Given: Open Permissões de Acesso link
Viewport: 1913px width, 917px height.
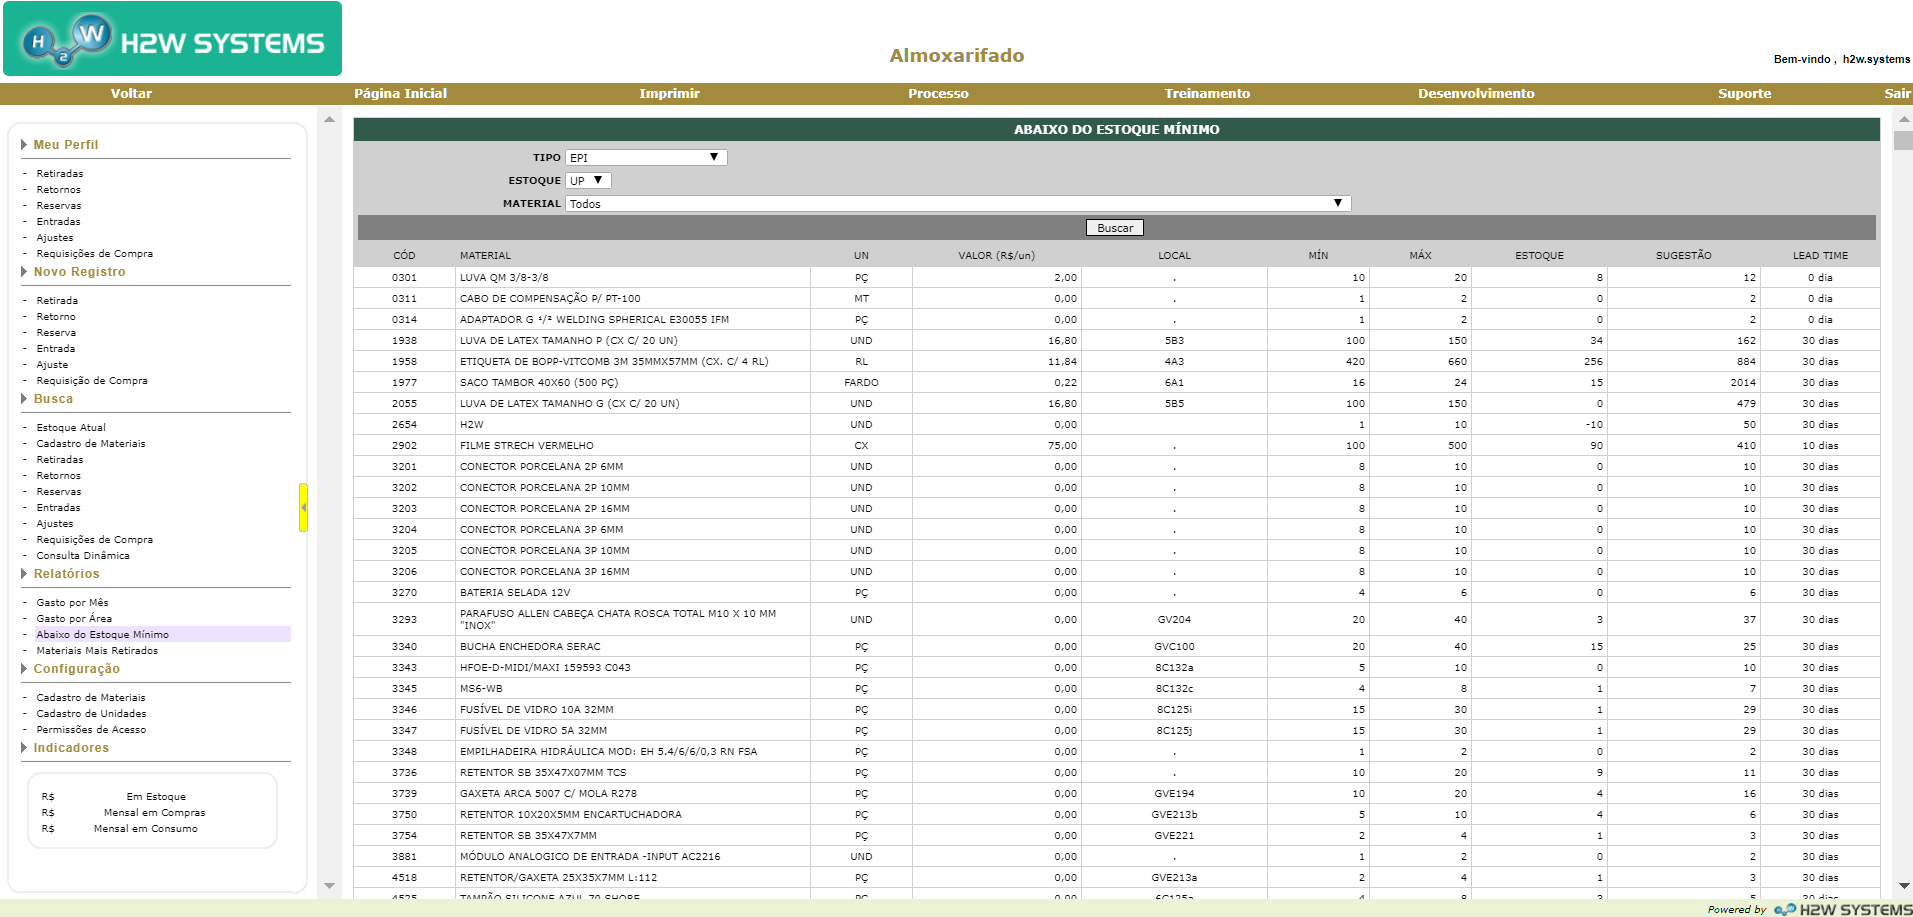Looking at the screenshot, I should coord(91,730).
